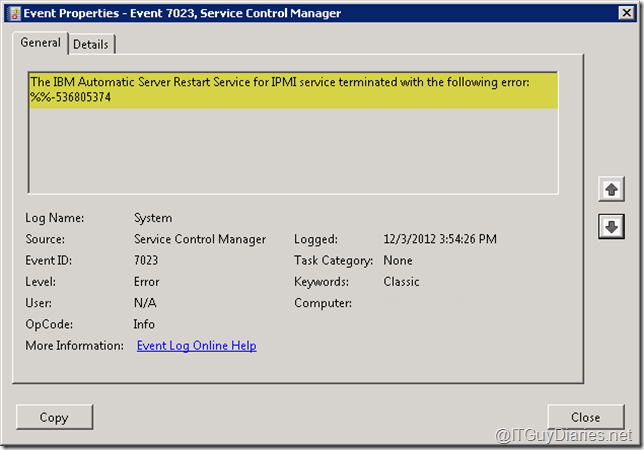The height and width of the screenshot is (450, 644).
Task: Open the Details tab
Action: 91,44
